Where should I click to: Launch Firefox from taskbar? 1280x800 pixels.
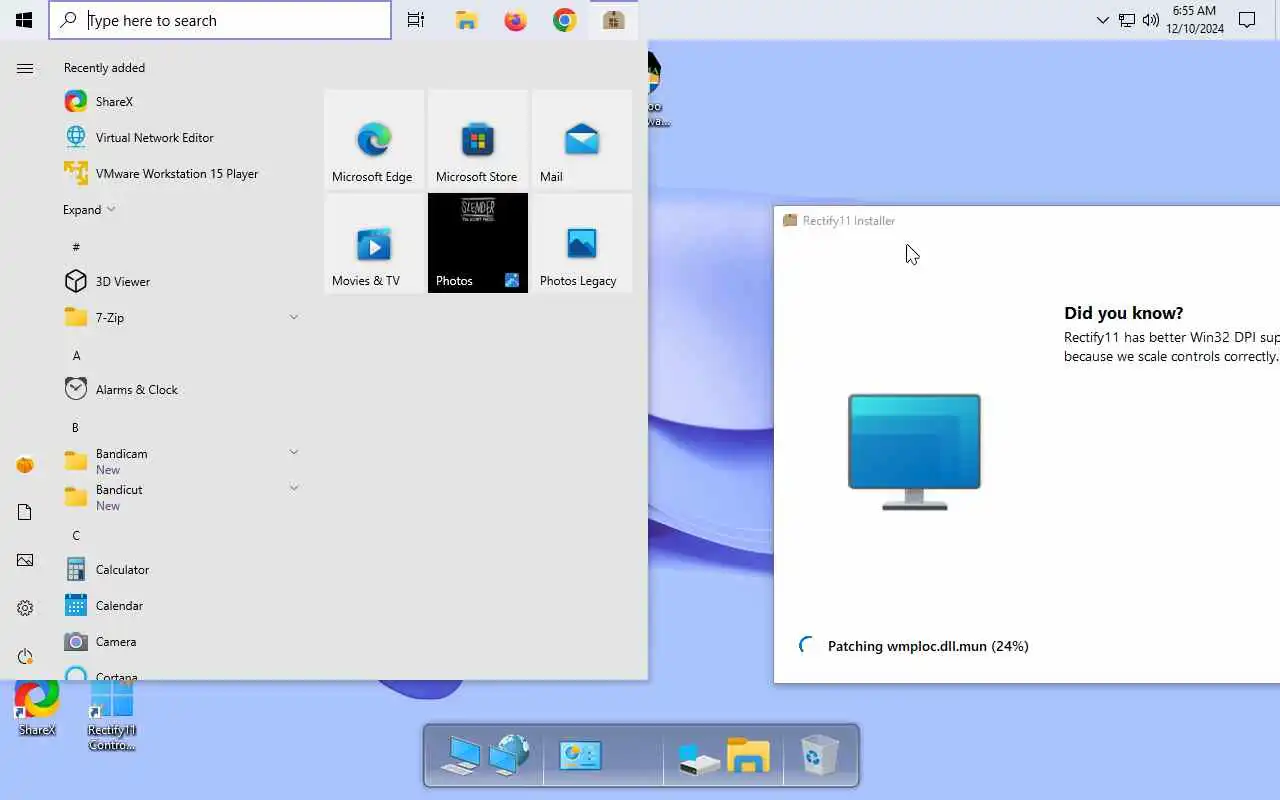(x=515, y=20)
